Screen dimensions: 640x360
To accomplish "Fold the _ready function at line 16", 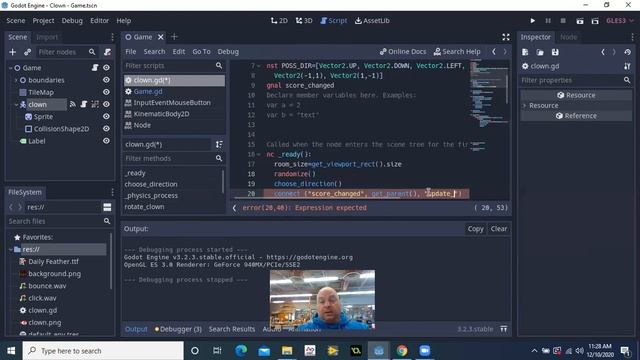I will [x=259, y=155].
